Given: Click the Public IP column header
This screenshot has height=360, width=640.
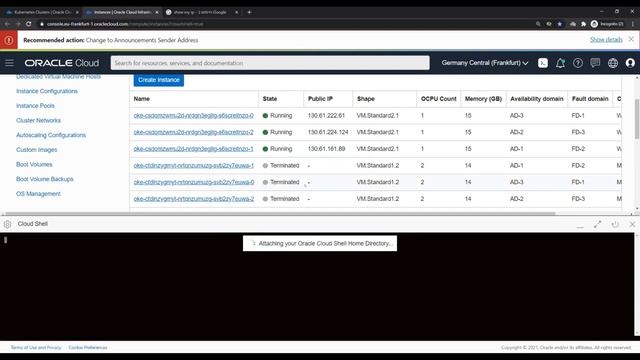Looking at the screenshot, I should pyautogui.click(x=320, y=99).
